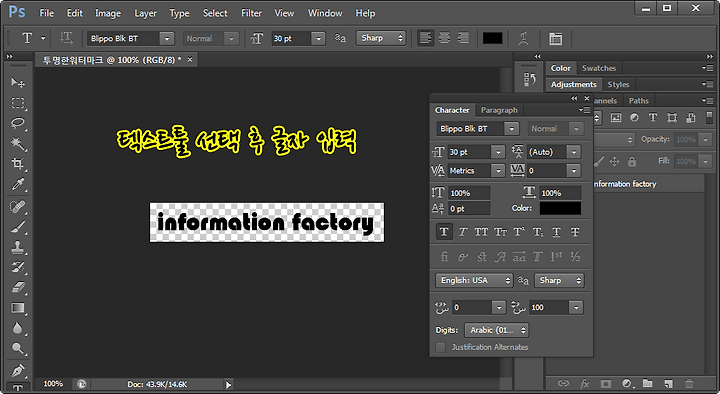Click Add layer style fx icon

[x=585, y=383]
